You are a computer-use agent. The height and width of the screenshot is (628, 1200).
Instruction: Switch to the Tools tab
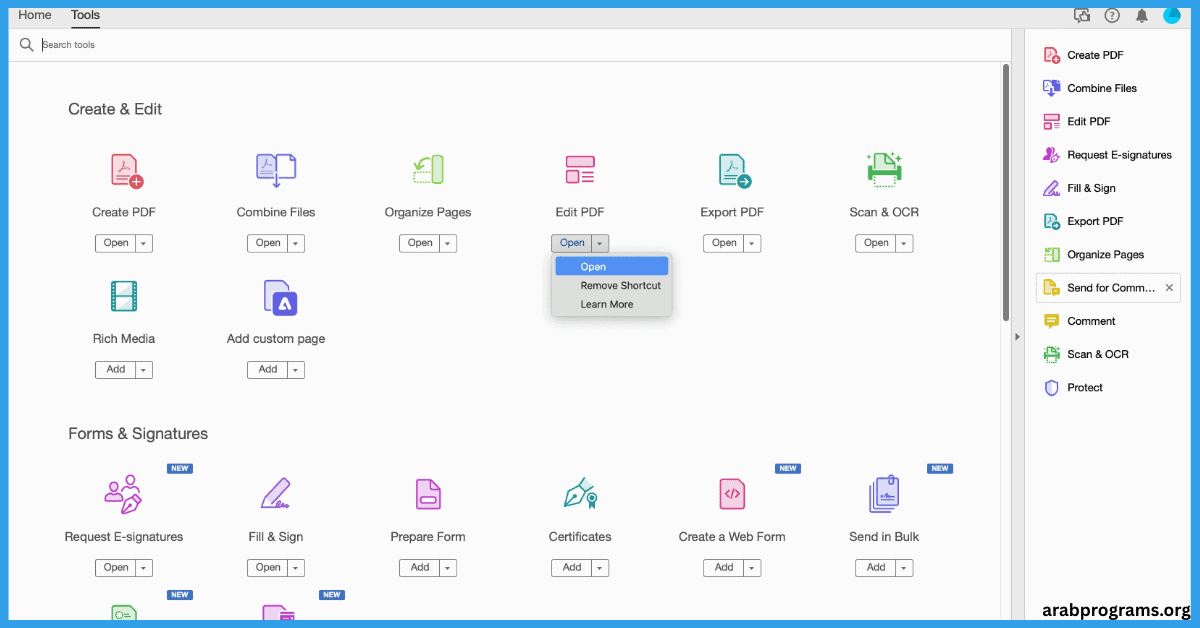point(85,15)
